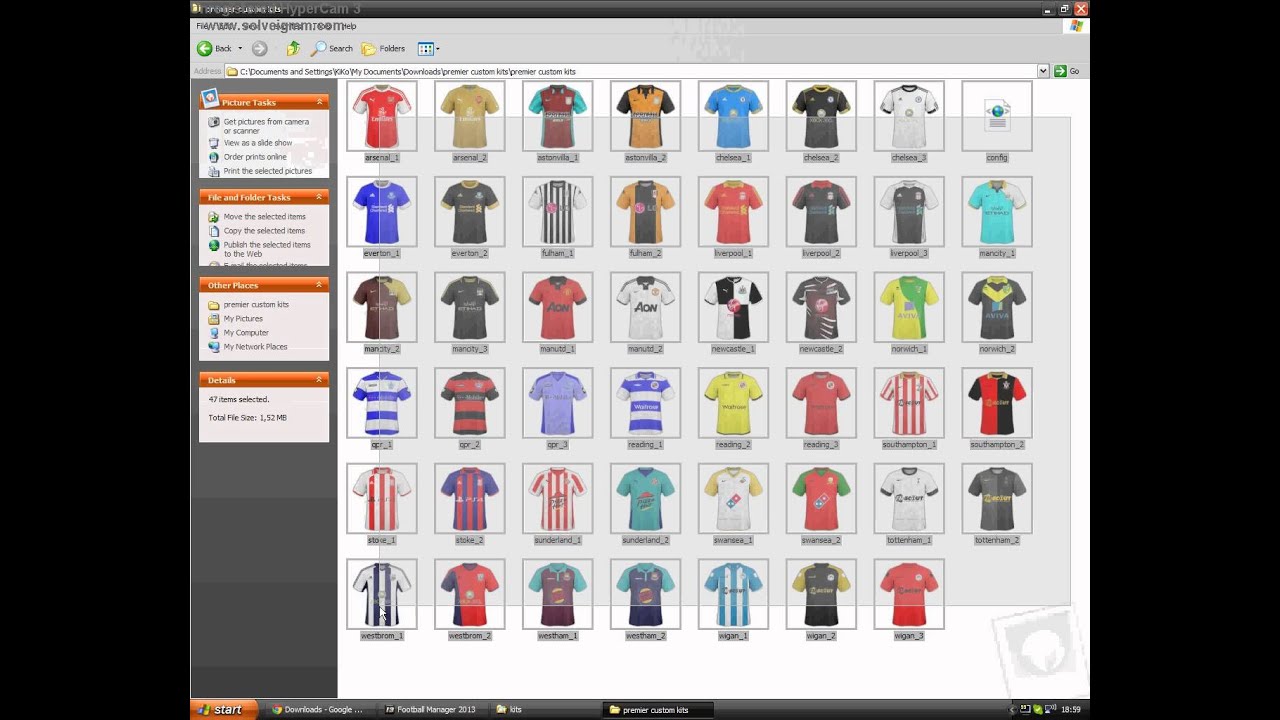
Task: Click Order prints online link
Action: pos(255,157)
